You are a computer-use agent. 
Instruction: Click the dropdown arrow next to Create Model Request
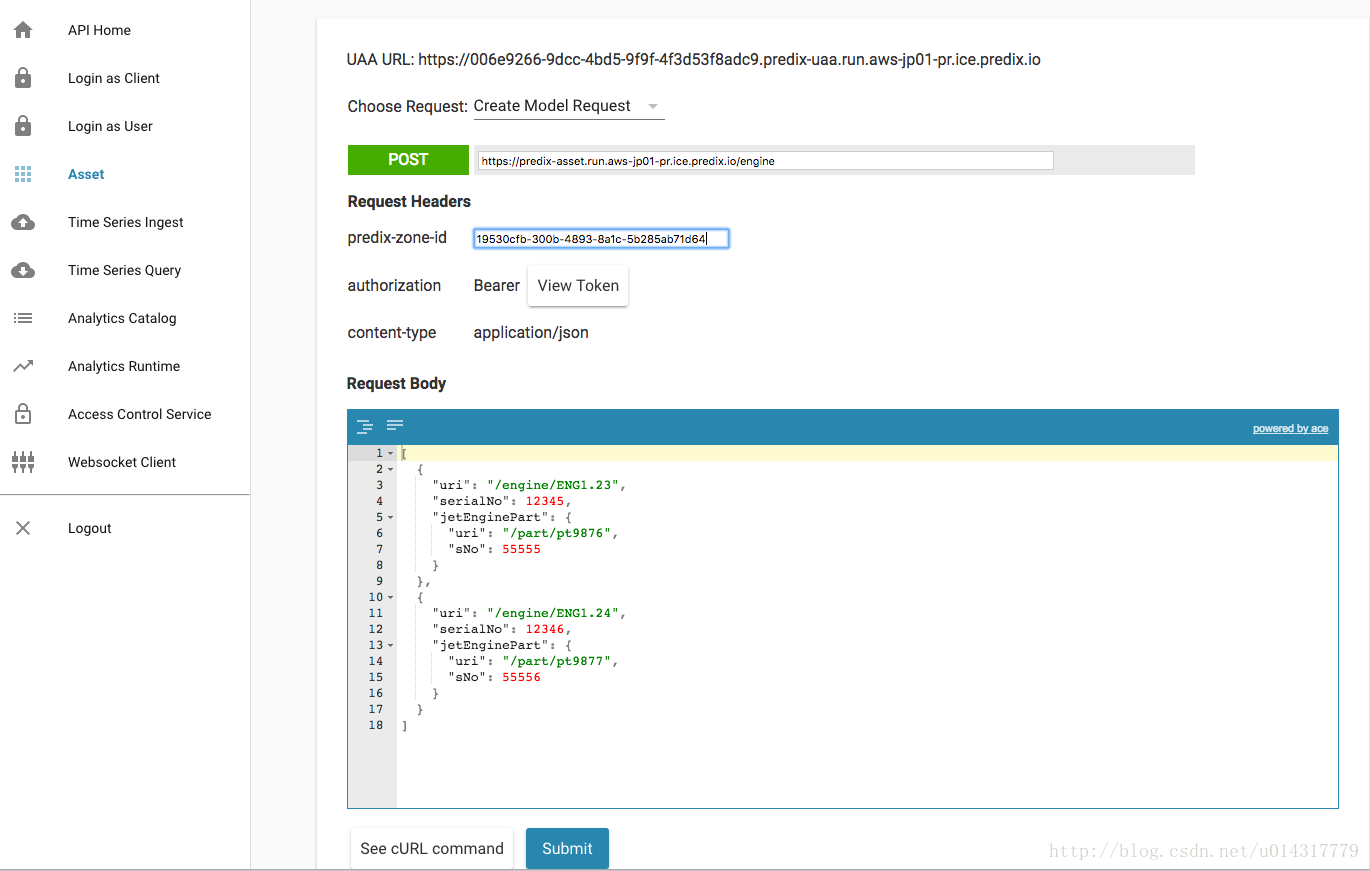(653, 106)
